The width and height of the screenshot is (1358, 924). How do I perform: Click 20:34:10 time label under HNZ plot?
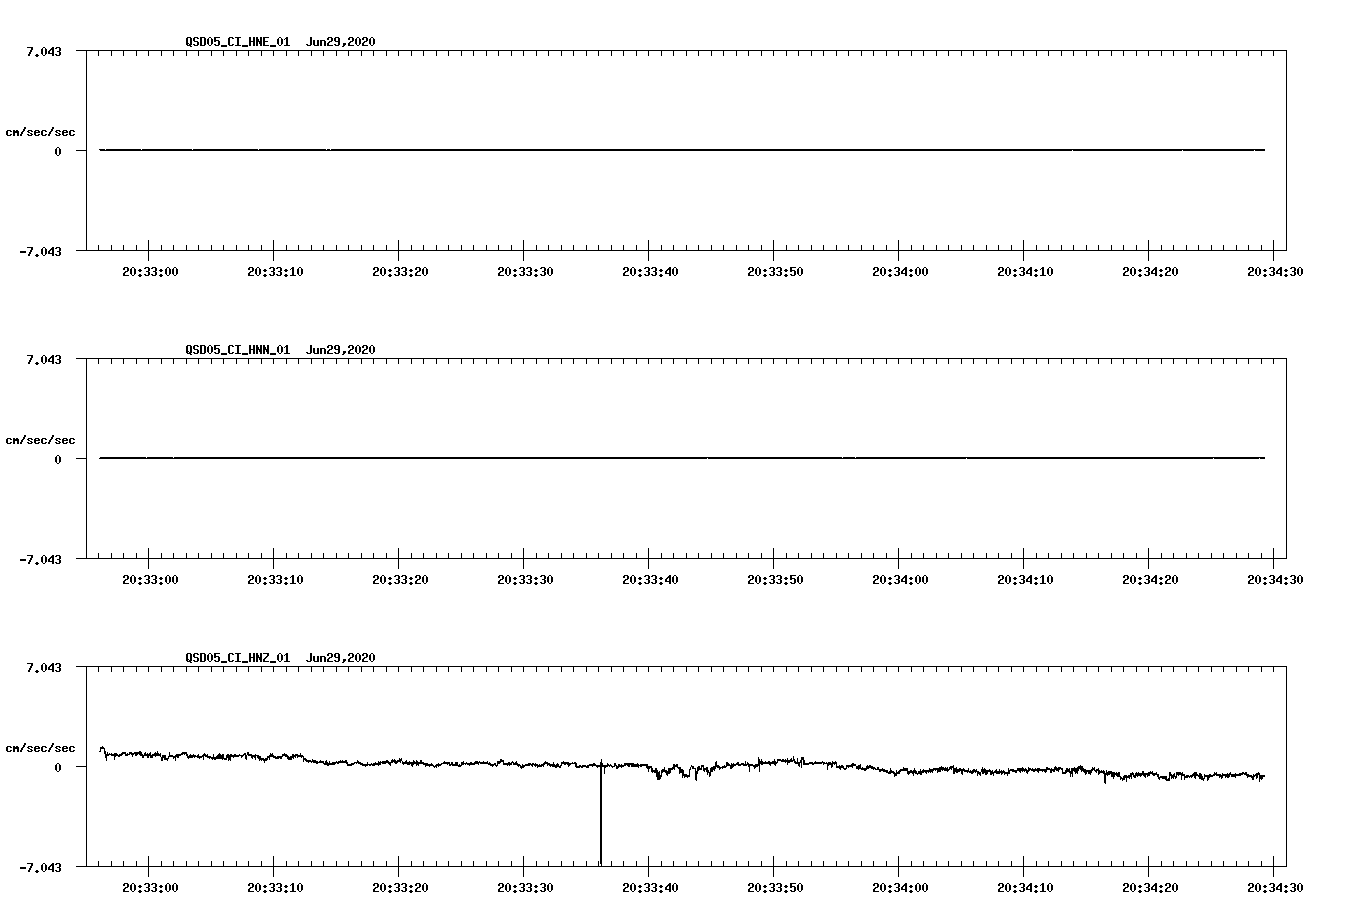pos(1025,887)
